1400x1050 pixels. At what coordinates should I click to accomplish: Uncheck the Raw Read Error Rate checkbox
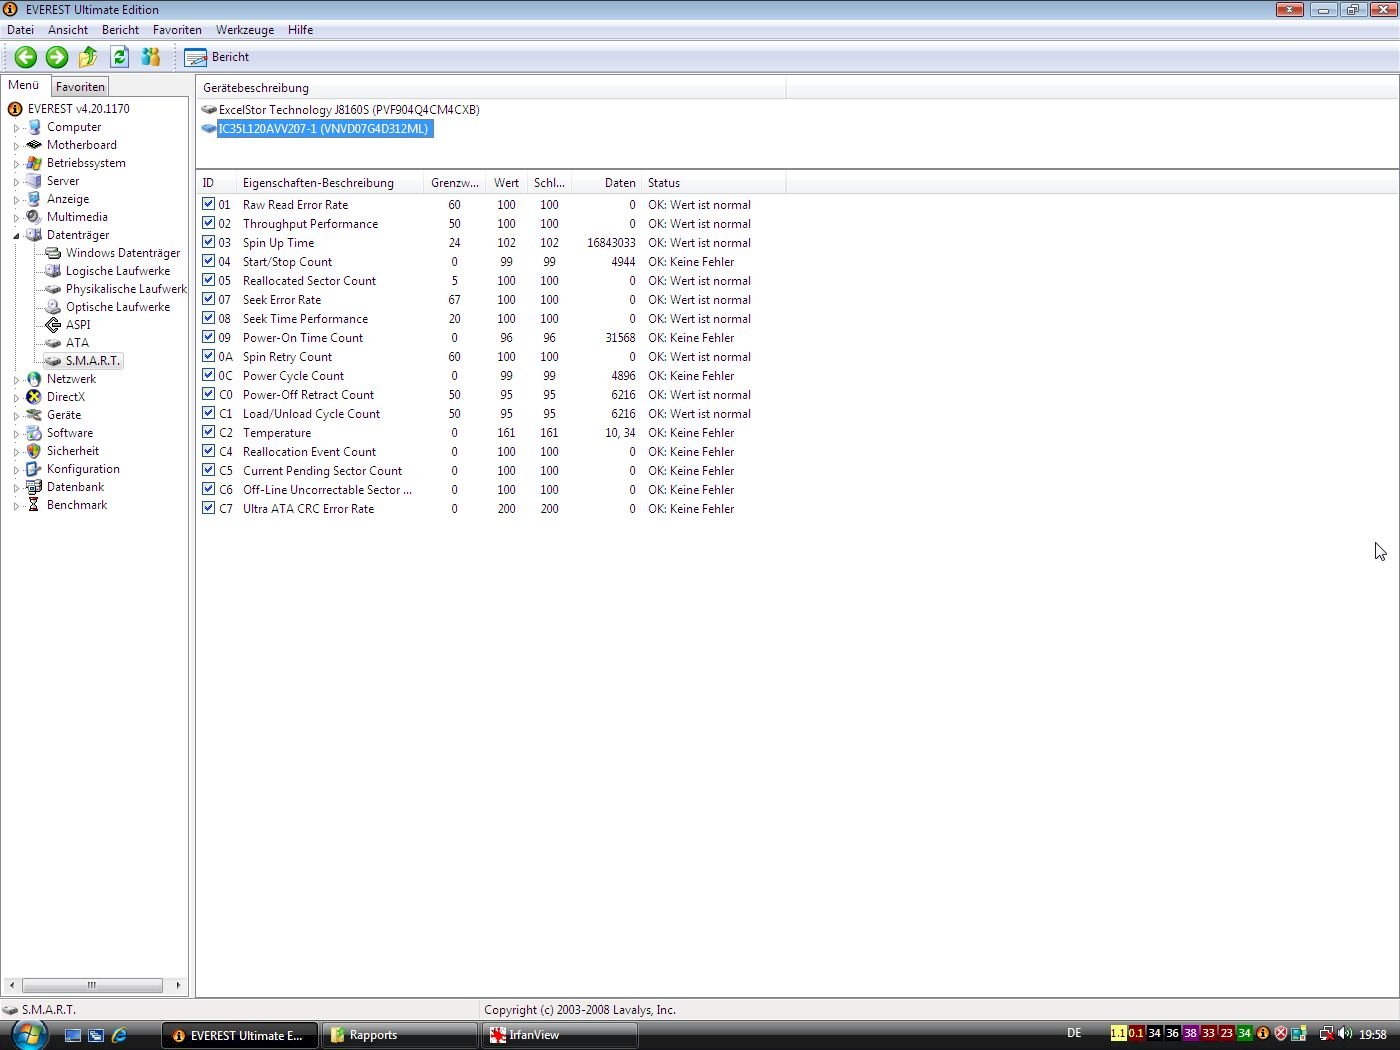point(208,204)
